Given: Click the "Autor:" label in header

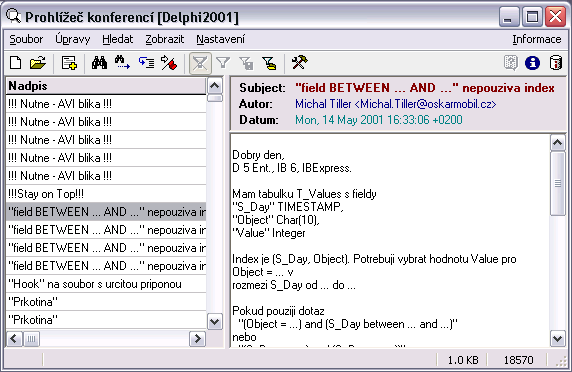Looking at the screenshot, I should point(256,104).
